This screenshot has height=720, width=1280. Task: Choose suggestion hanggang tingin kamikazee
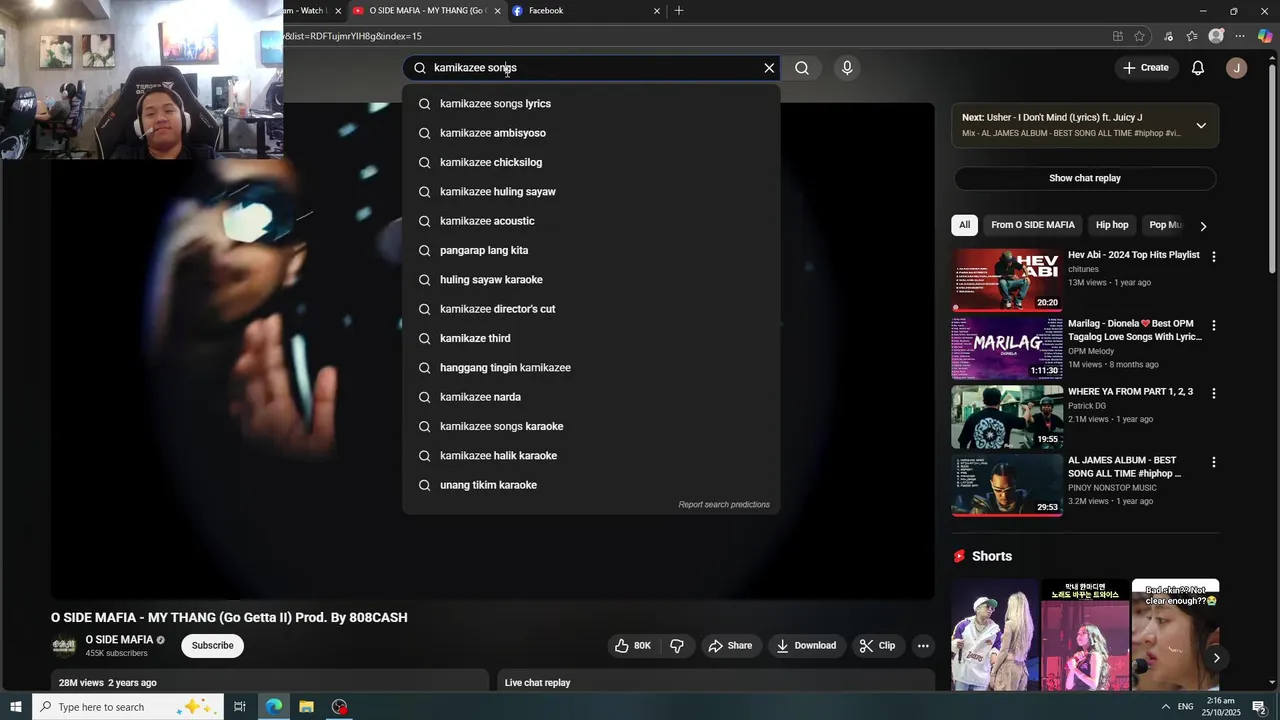coord(591,368)
